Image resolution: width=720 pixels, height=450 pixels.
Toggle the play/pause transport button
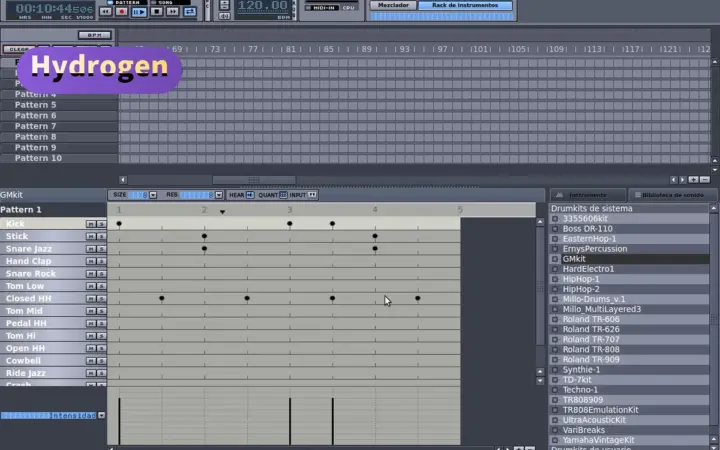tap(139, 11)
